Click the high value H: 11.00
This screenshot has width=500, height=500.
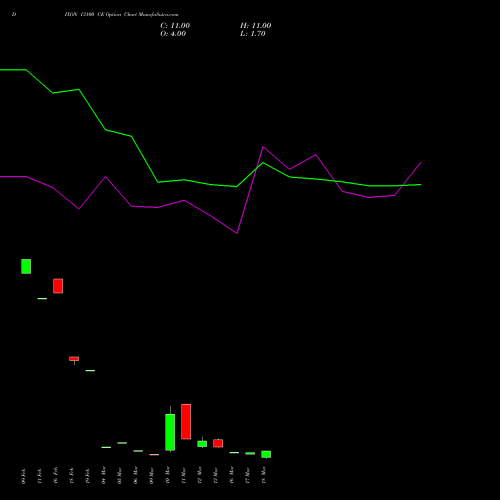255,26
